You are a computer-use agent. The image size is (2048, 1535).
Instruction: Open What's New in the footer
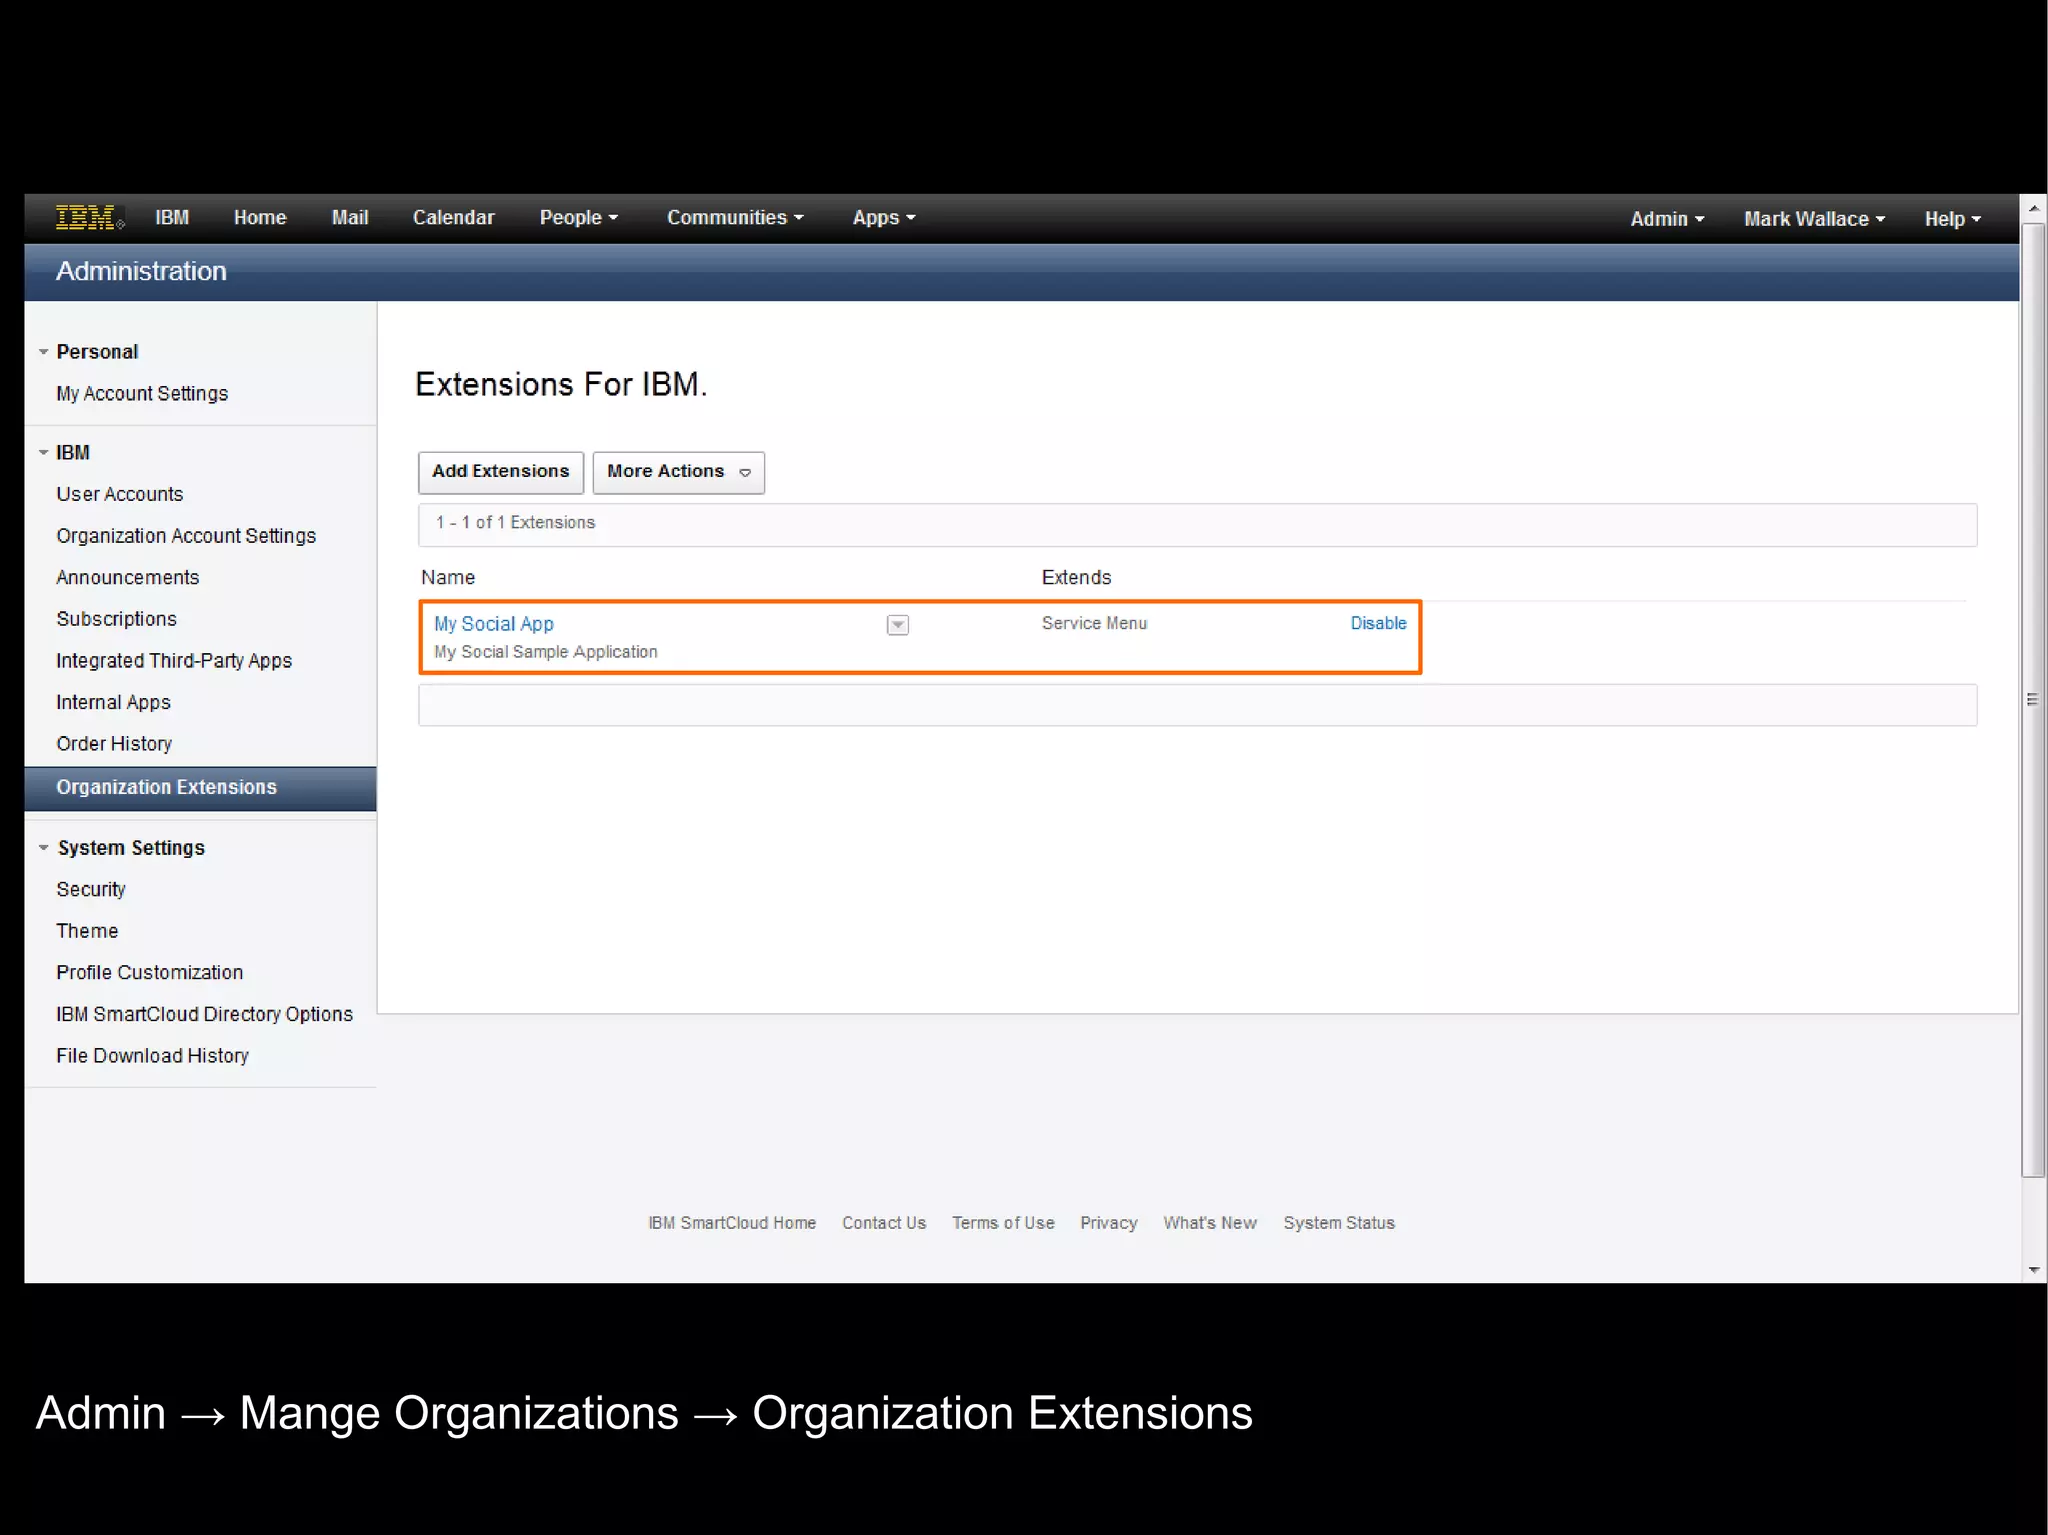[x=1210, y=1223]
